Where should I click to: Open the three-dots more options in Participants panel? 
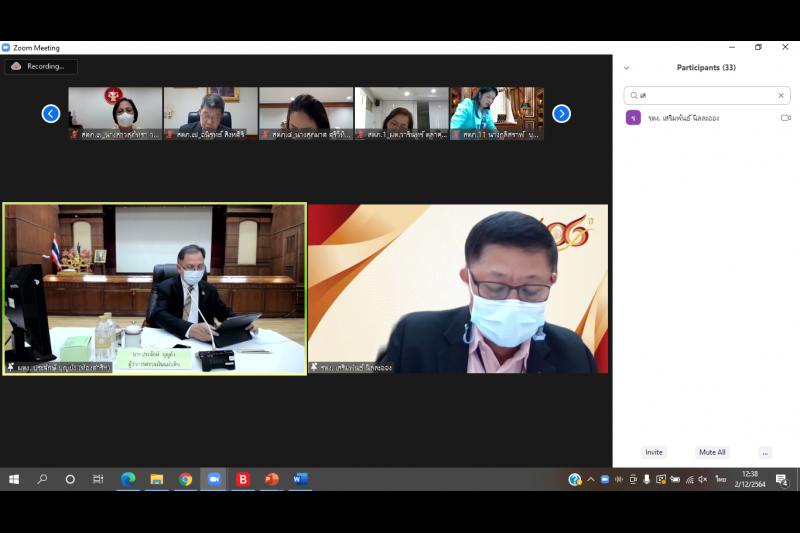pos(765,452)
